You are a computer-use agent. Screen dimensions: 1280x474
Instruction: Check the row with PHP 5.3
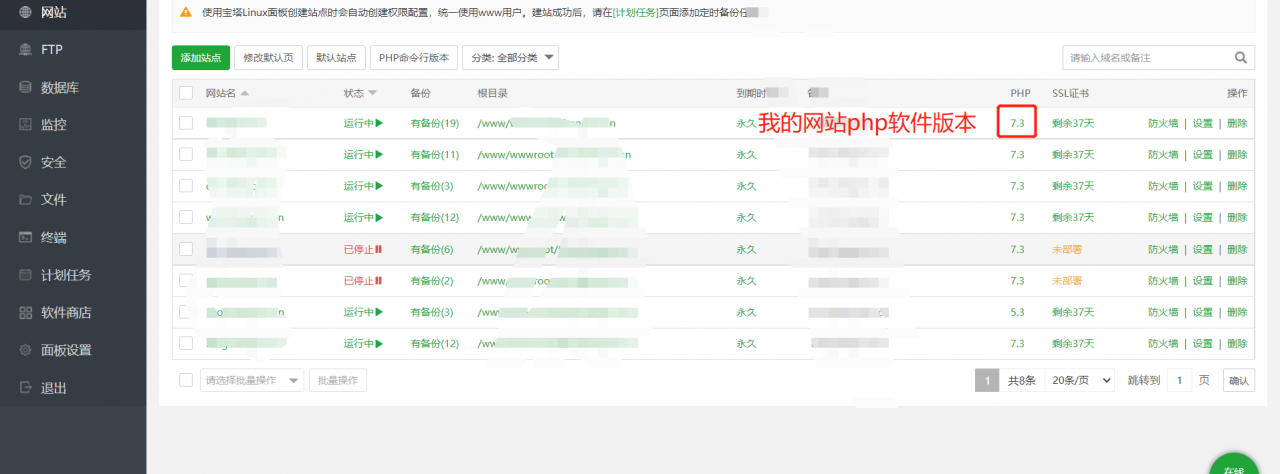click(186, 312)
